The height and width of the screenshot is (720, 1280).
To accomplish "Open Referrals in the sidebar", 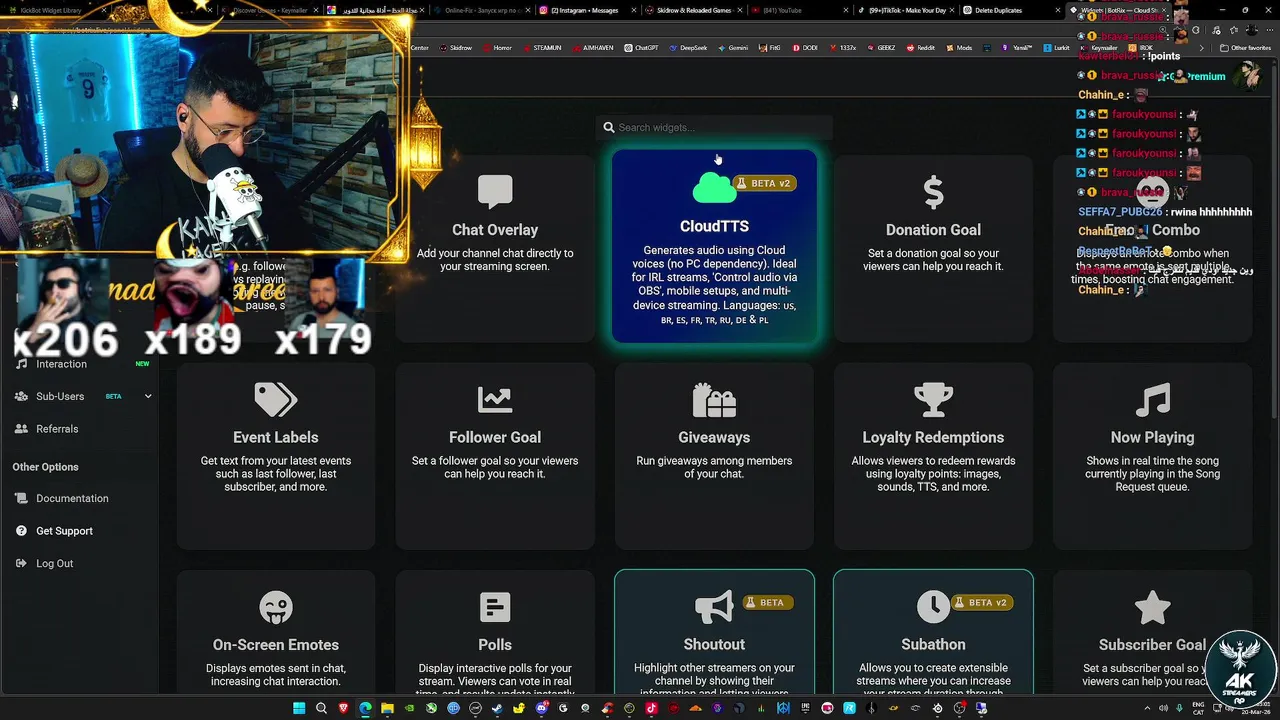I will [57, 429].
